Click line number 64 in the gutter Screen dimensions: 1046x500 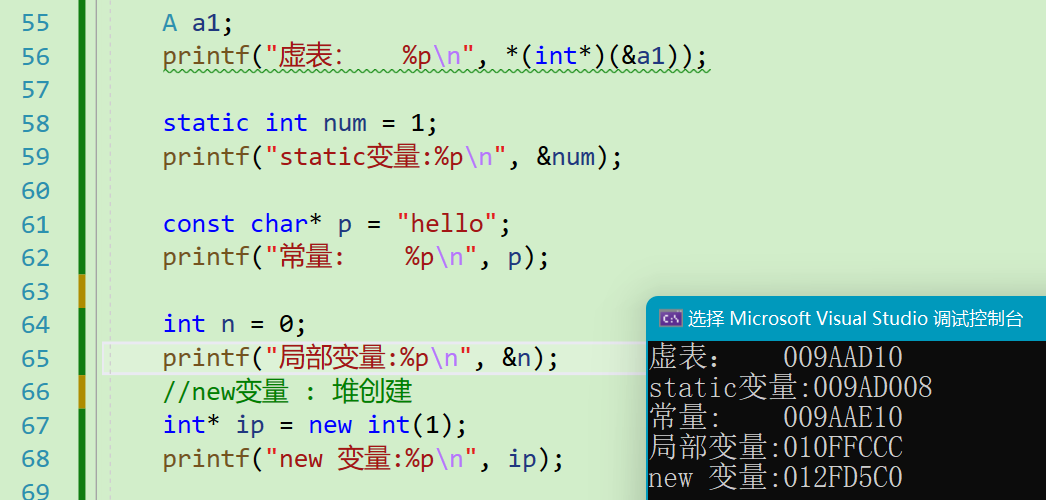35,325
